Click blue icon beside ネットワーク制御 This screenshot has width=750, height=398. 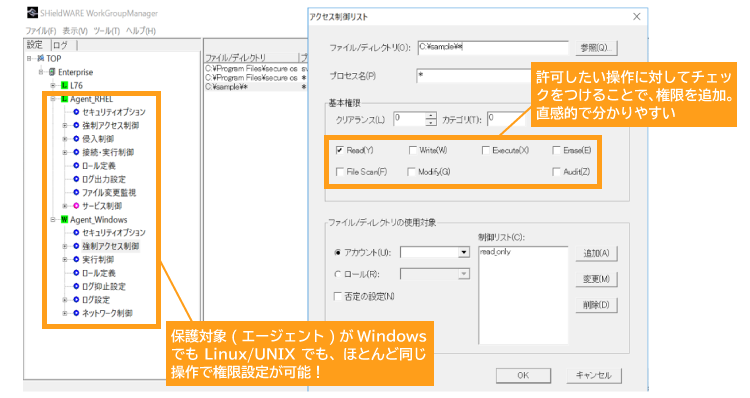pyautogui.click(x=76, y=313)
